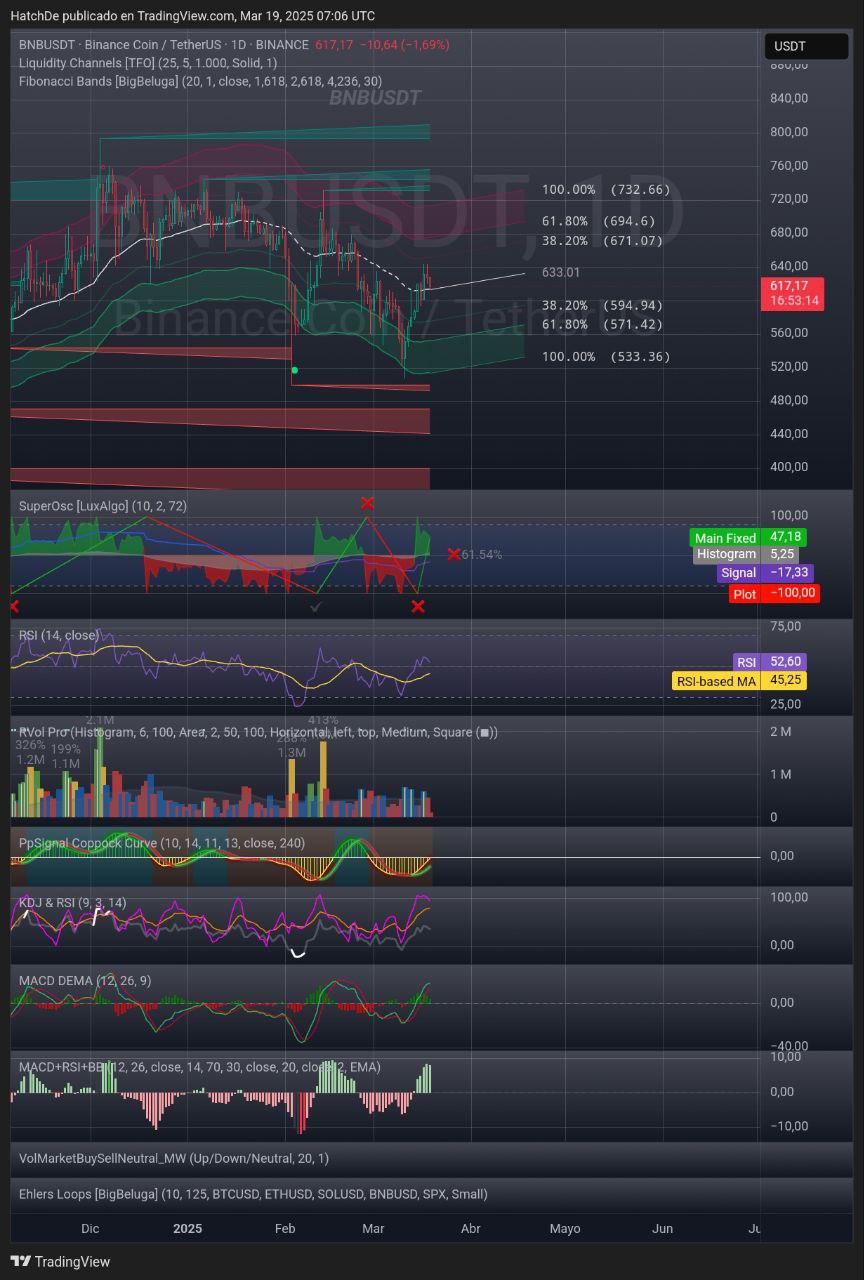Click the square symbol in RVol Pro legend

[x=484, y=732]
